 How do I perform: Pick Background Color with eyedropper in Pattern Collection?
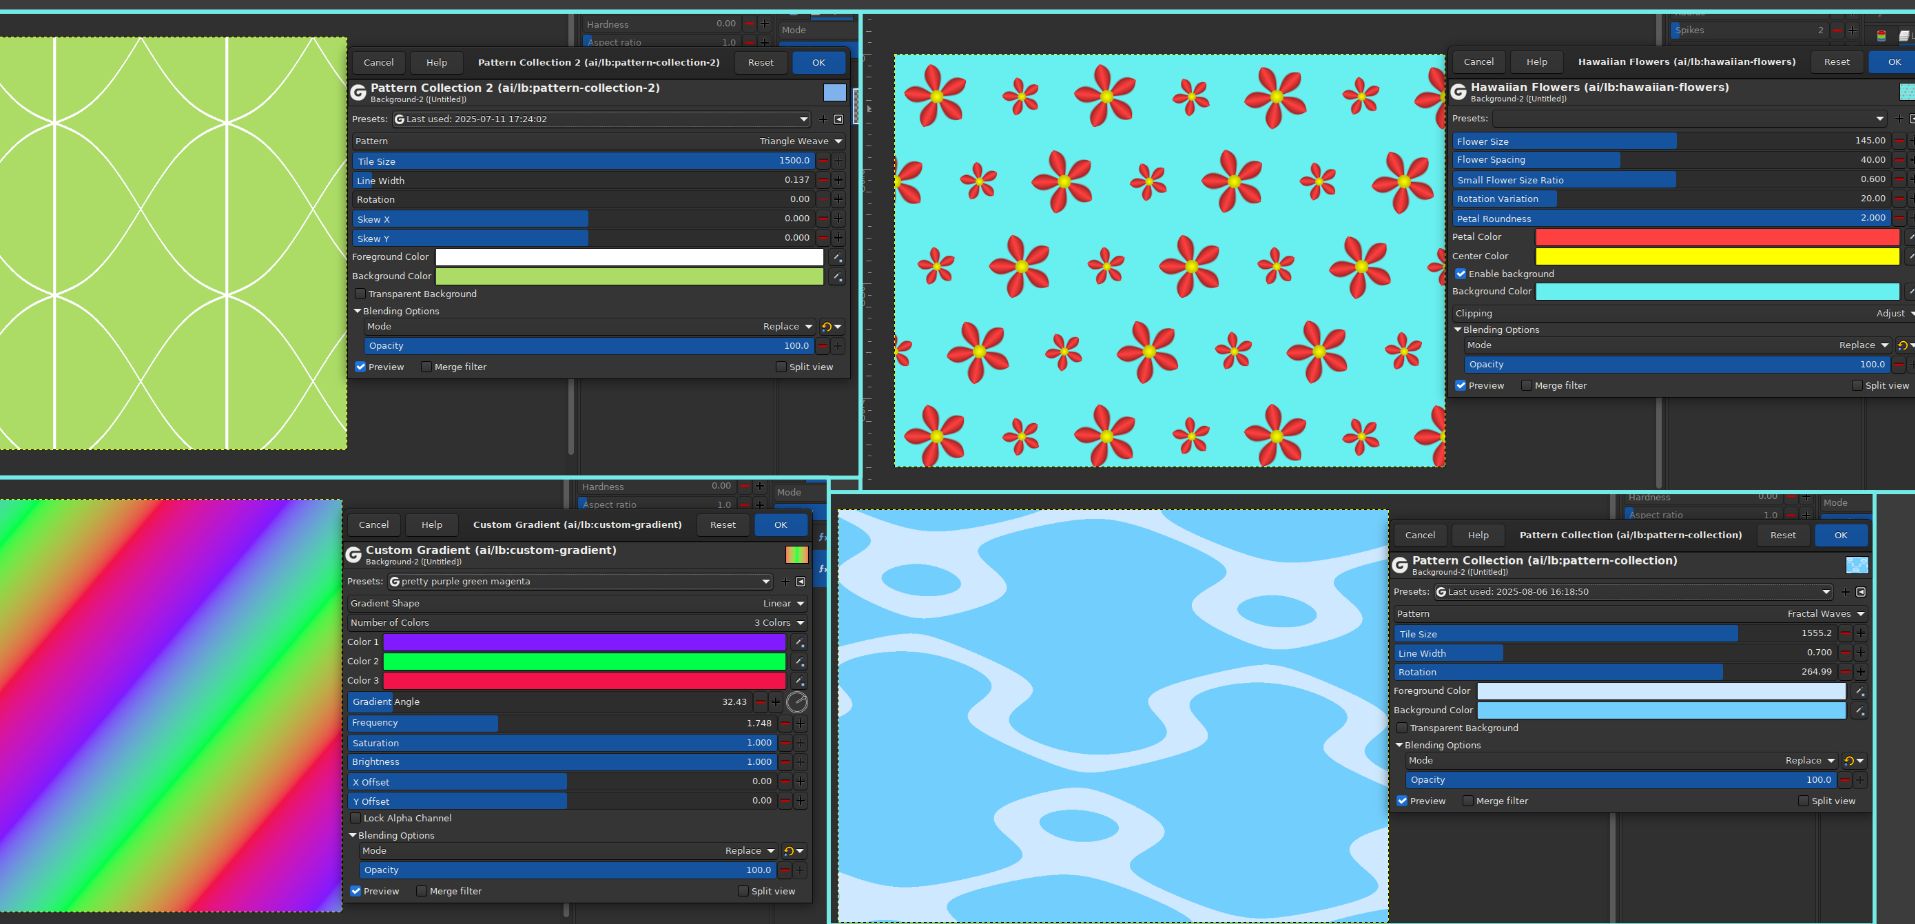pyautogui.click(x=1859, y=711)
